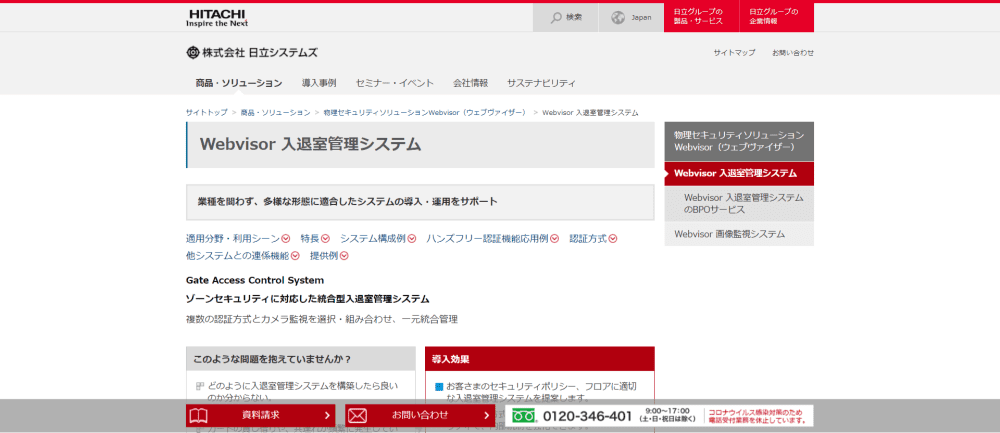Click the down arrow next to 適用分野・利用シーン
1000x433 pixels.
(286, 239)
